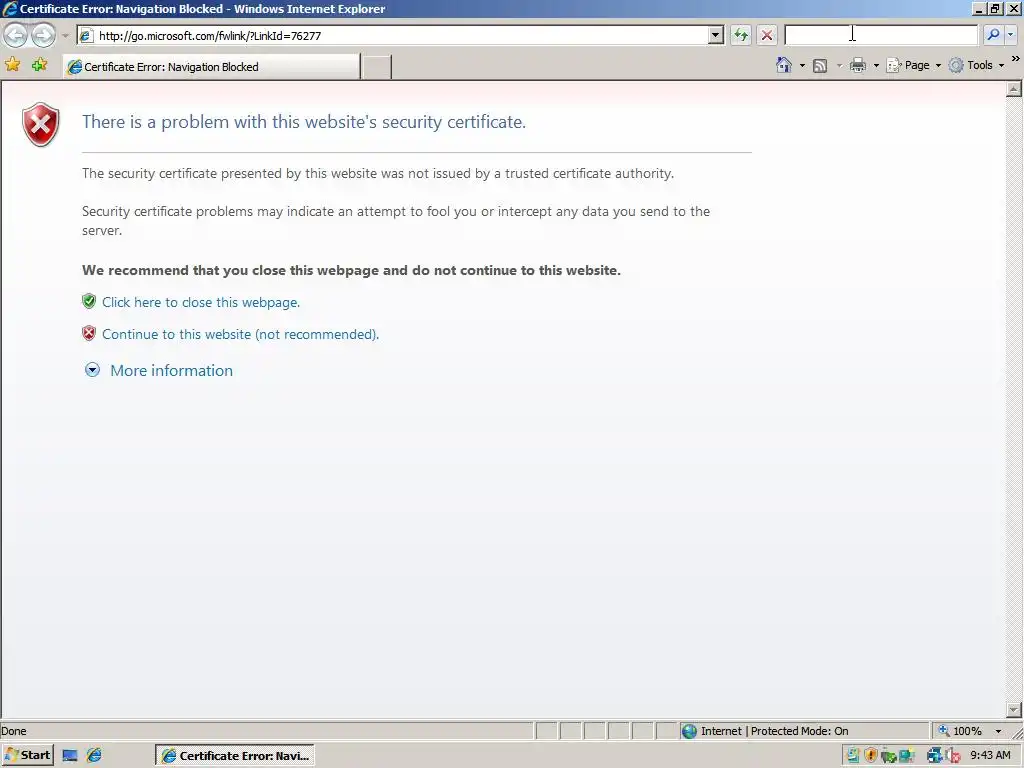Launch Internet Explorer from quick launch
The width and height of the screenshot is (1024, 768).
(x=94, y=756)
